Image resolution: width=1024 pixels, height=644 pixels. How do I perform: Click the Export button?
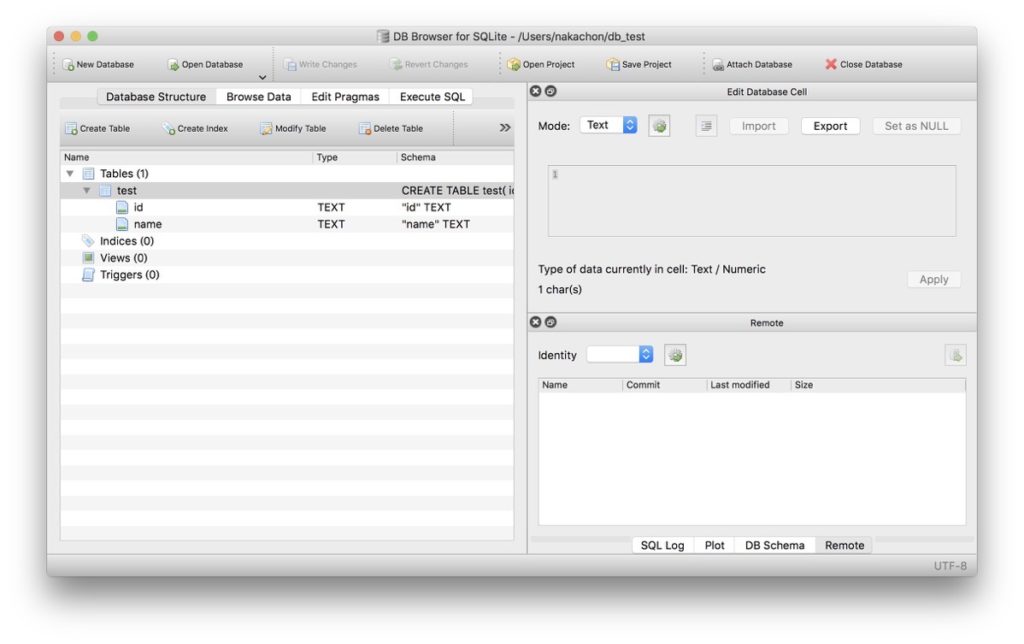830,126
